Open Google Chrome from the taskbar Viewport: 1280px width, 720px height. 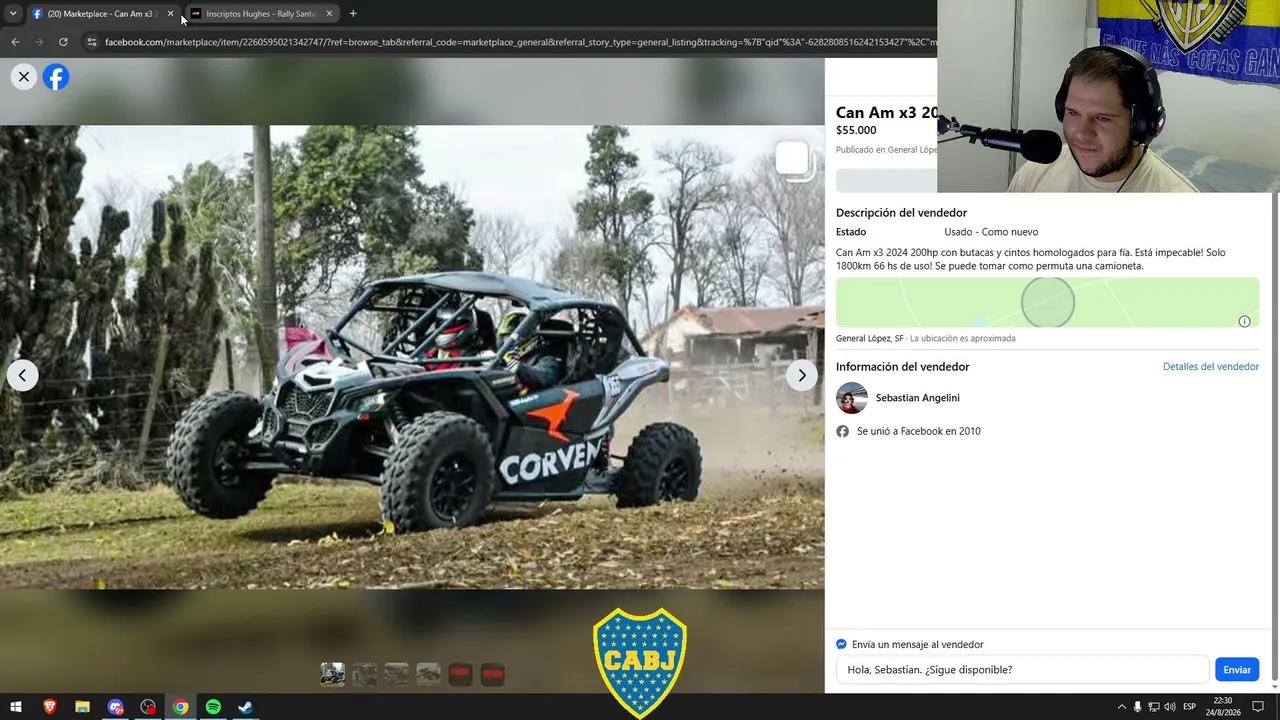point(180,707)
